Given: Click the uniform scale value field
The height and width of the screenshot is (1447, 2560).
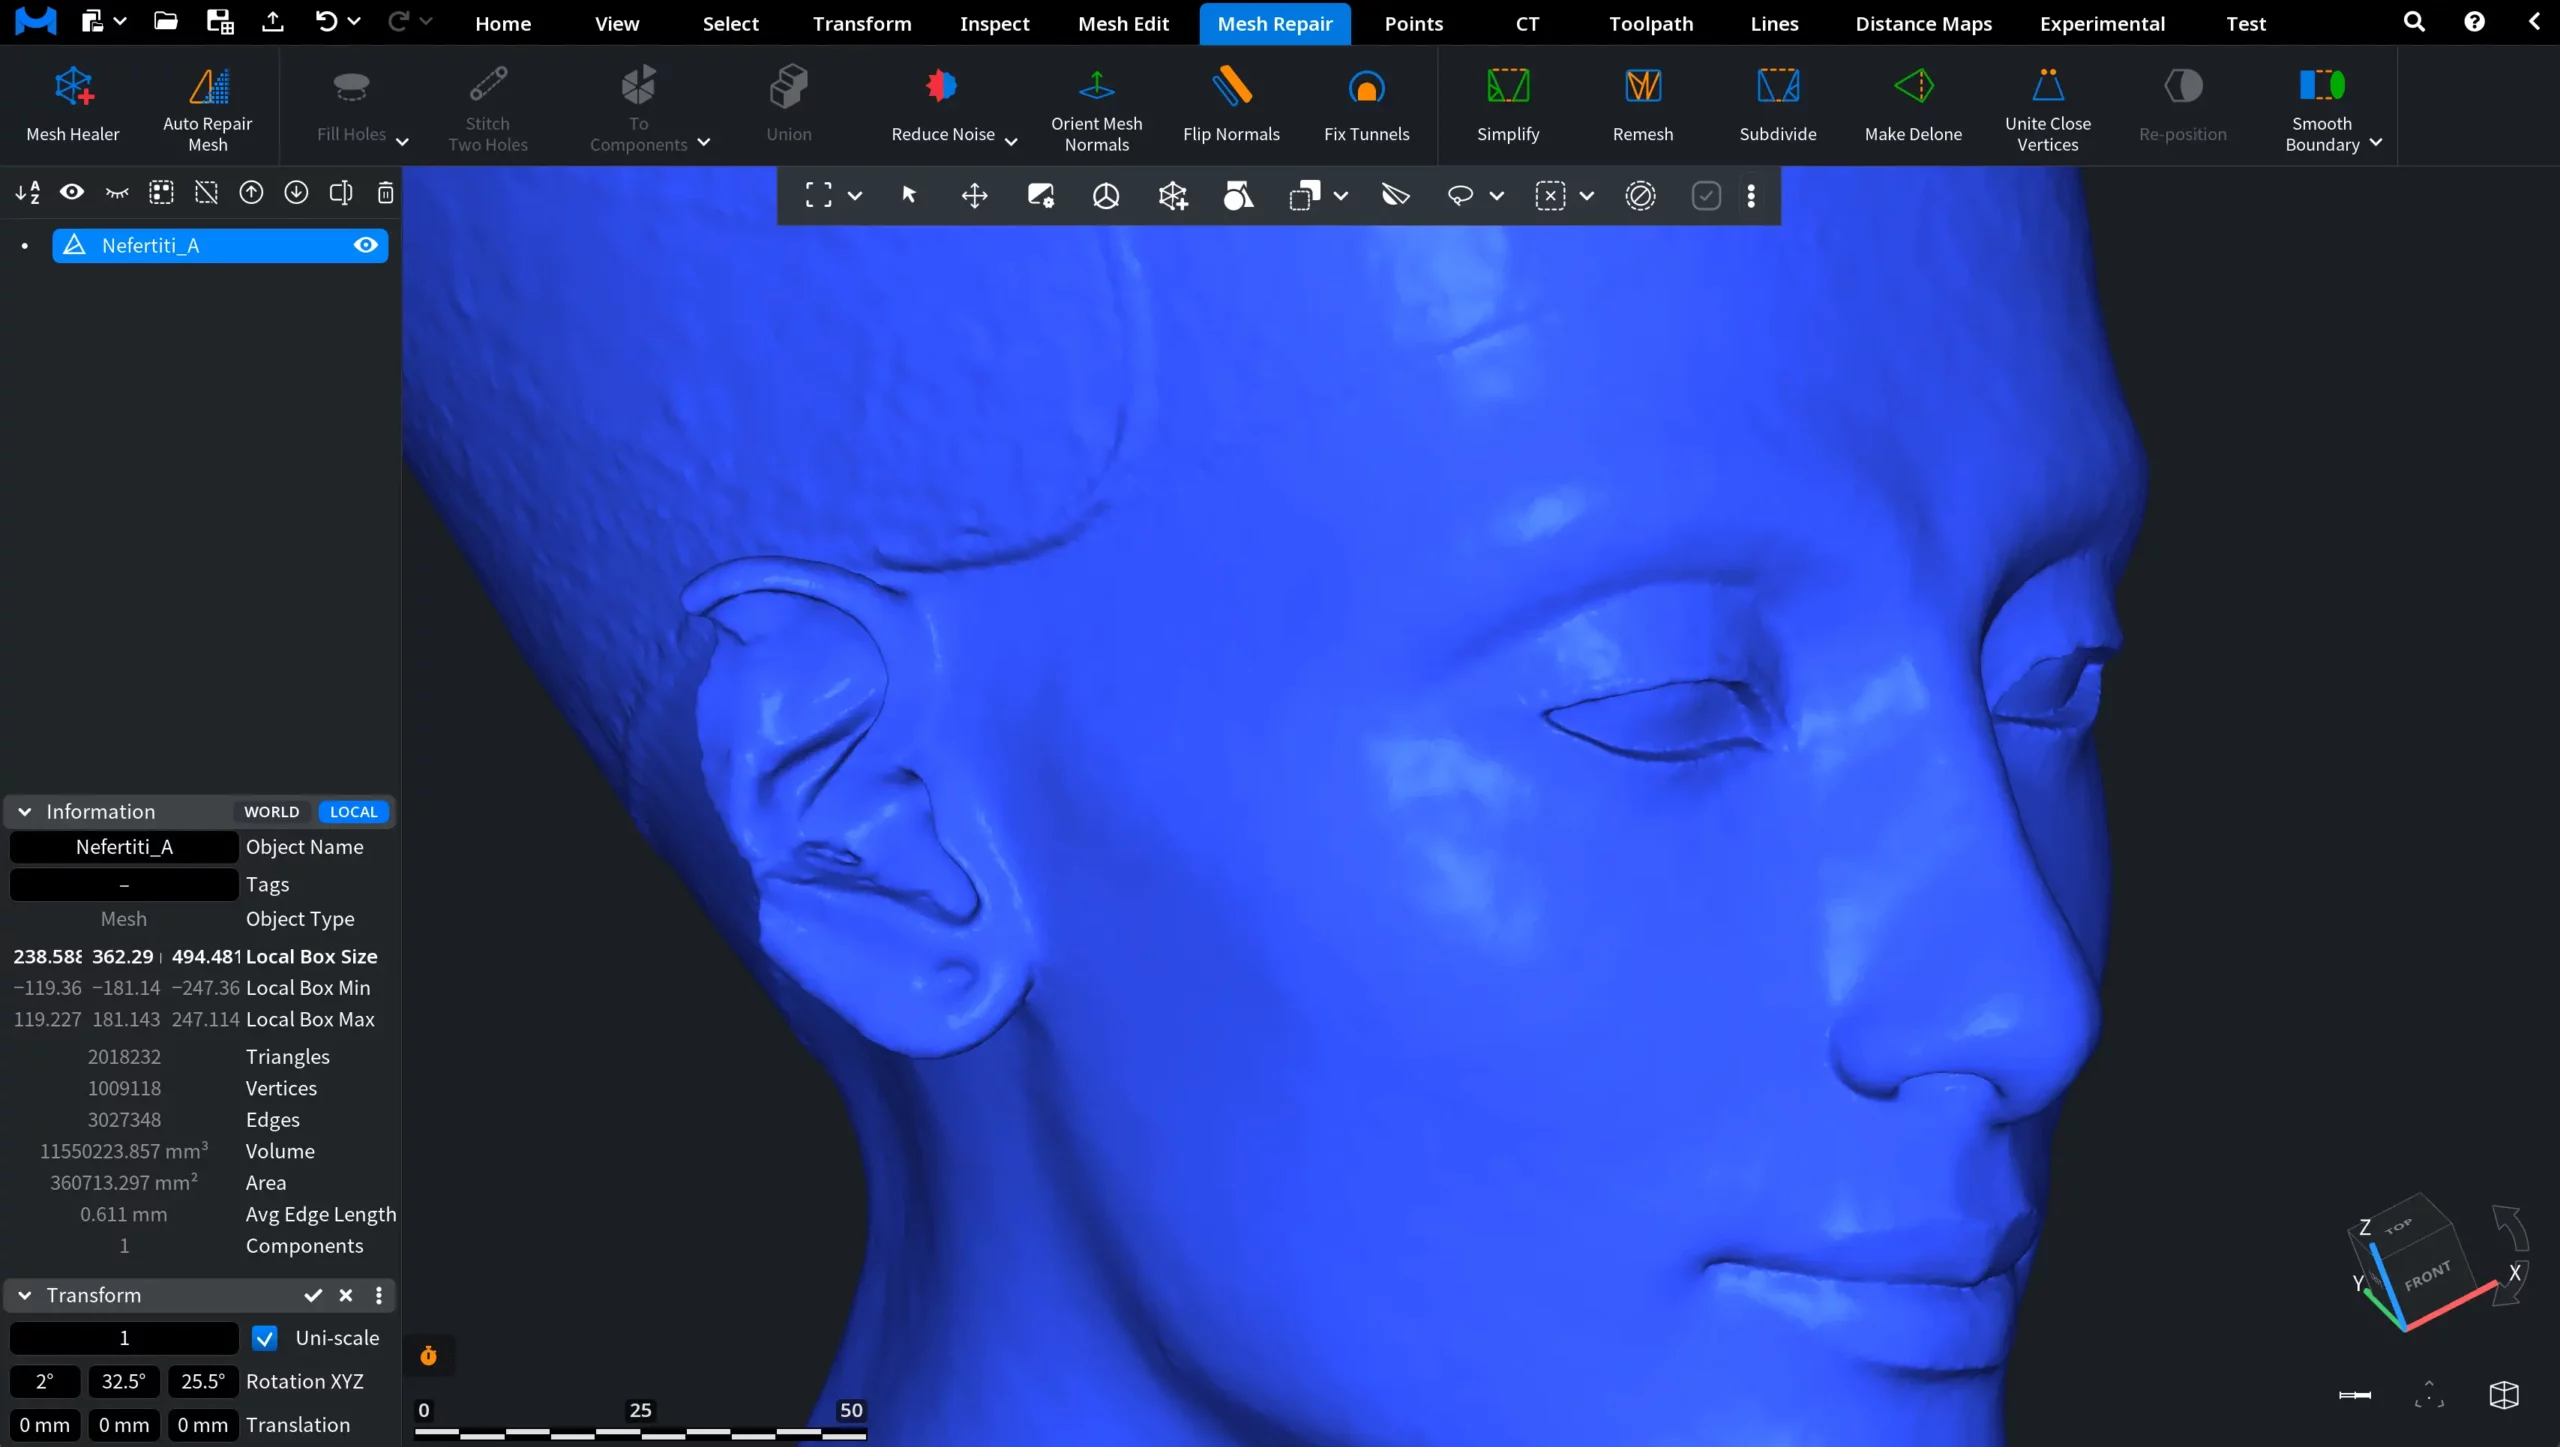Looking at the screenshot, I should pos(124,1338).
